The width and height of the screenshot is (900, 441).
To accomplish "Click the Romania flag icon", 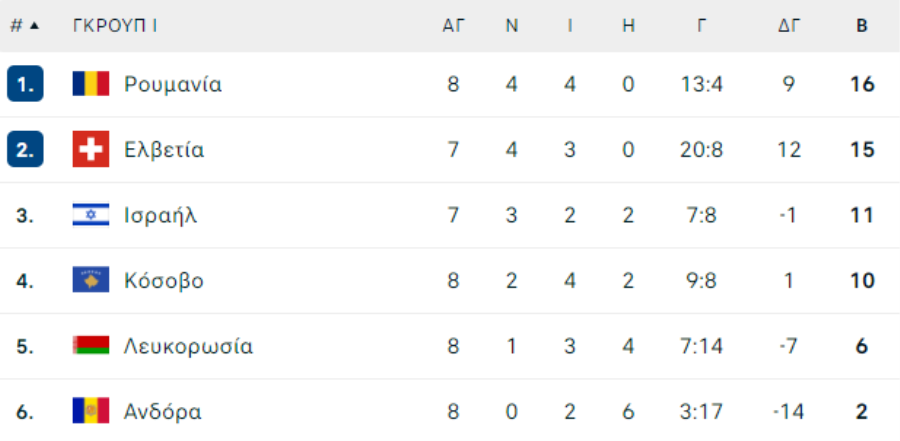I will click(x=91, y=84).
